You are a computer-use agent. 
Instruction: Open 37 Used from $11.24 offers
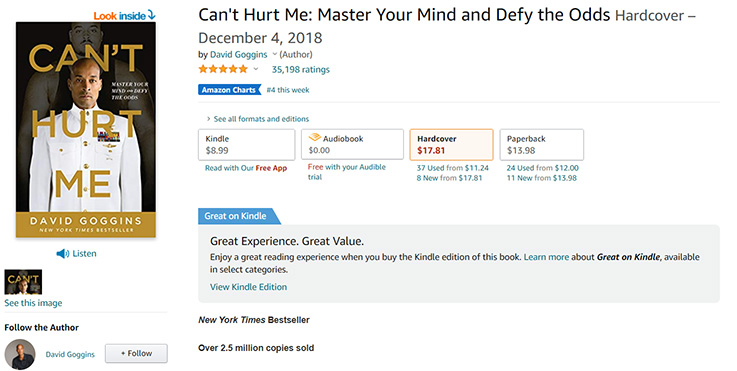453,168
